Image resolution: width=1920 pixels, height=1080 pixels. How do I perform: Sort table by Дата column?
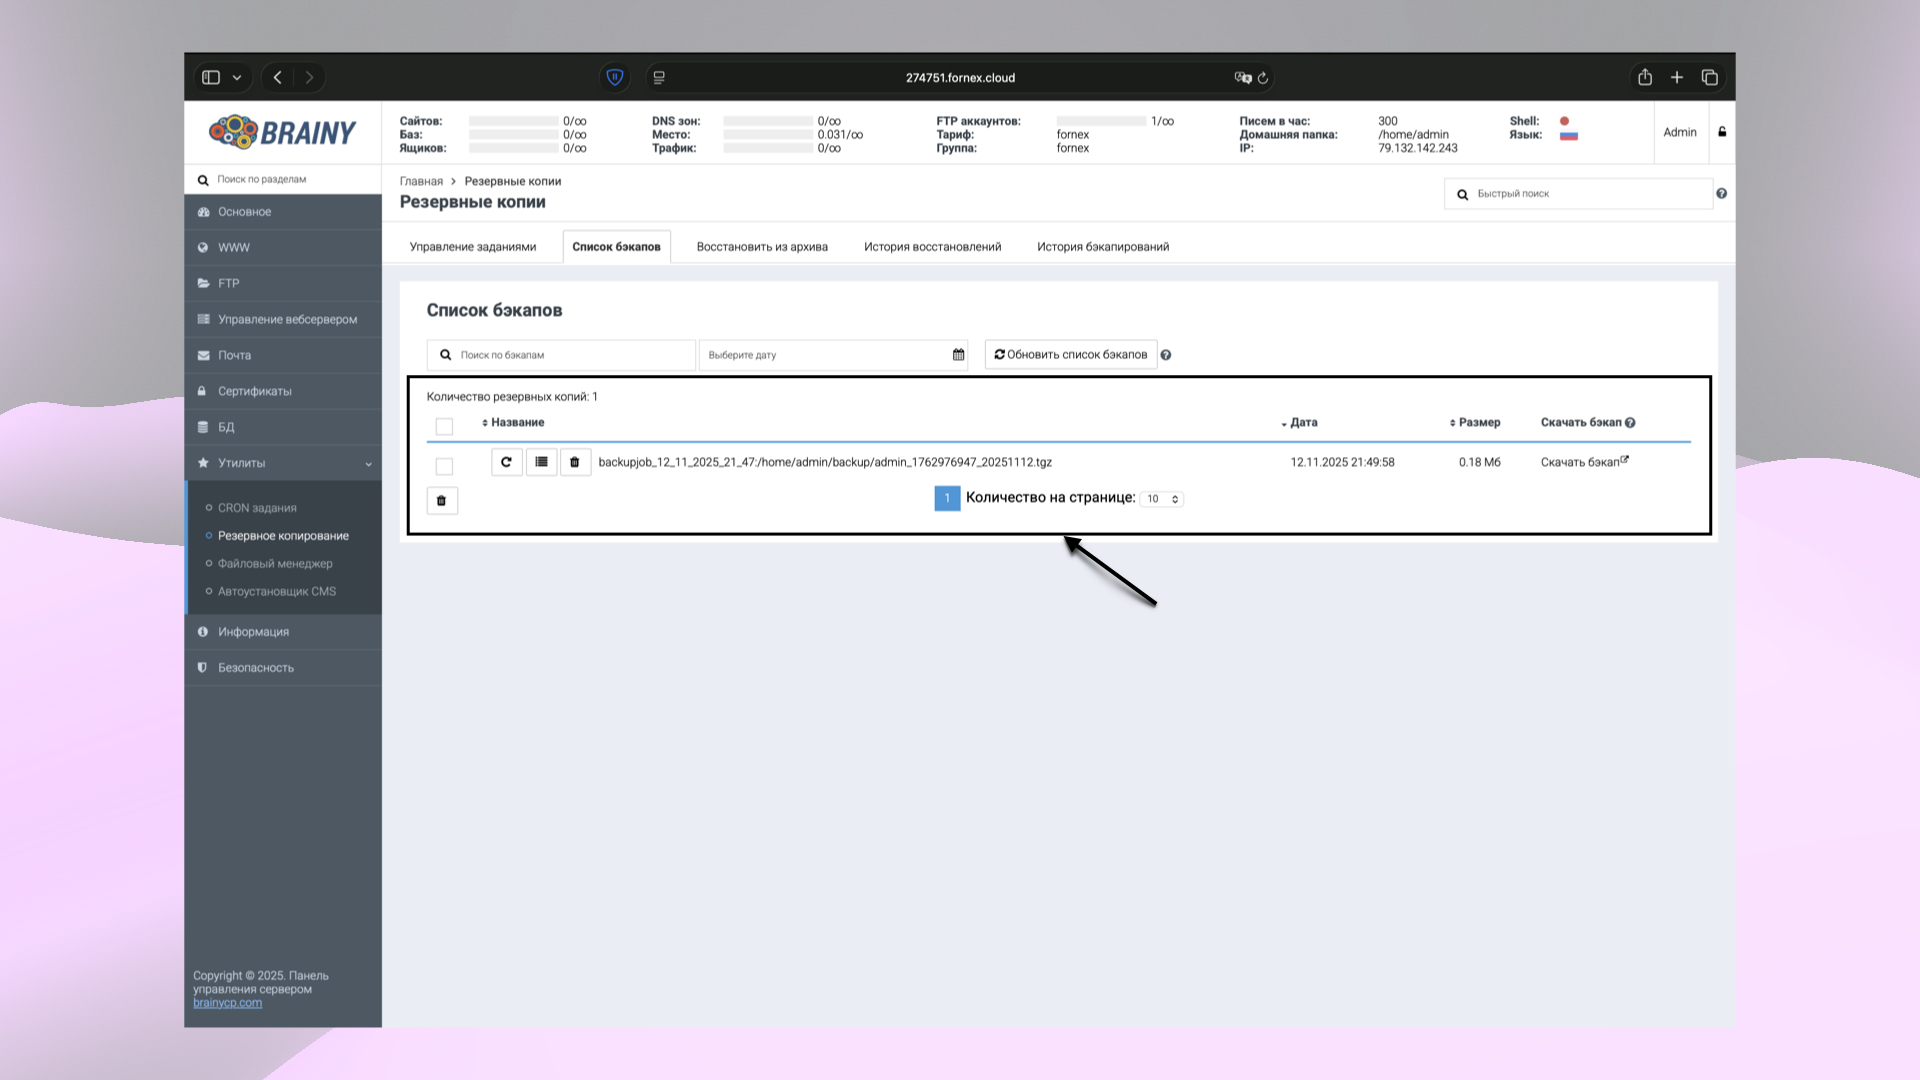1299,423
